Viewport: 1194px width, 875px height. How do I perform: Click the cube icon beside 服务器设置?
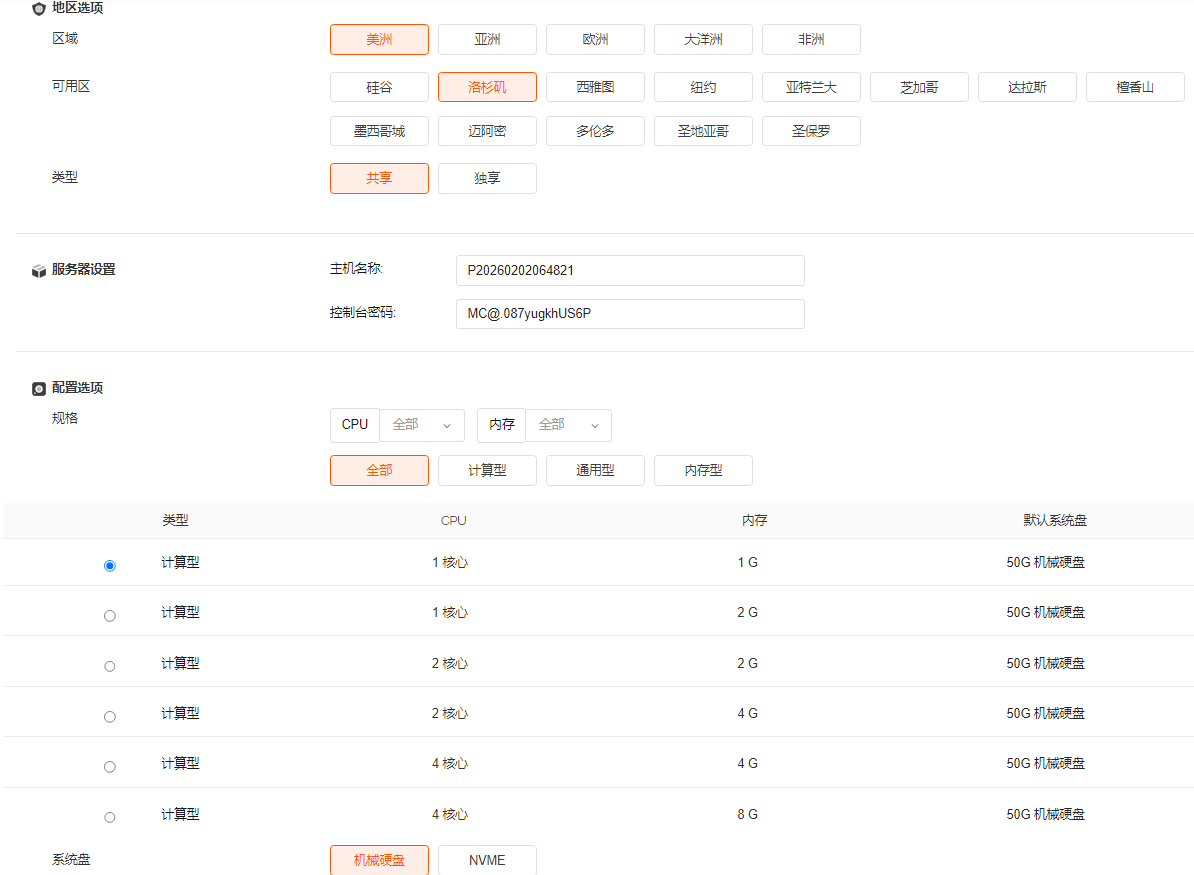(x=39, y=270)
